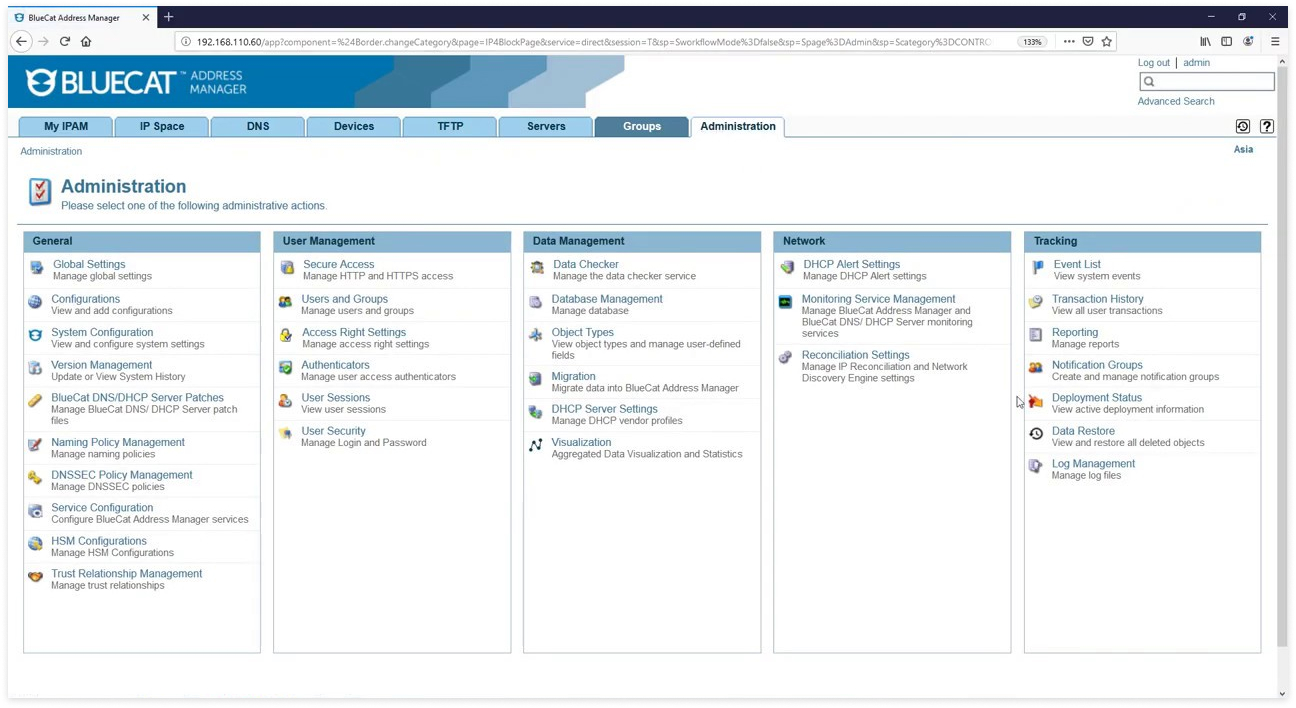This screenshot has height=708, width=1296.
Task: Open Users and Groups link
Action: coord(344,299)
